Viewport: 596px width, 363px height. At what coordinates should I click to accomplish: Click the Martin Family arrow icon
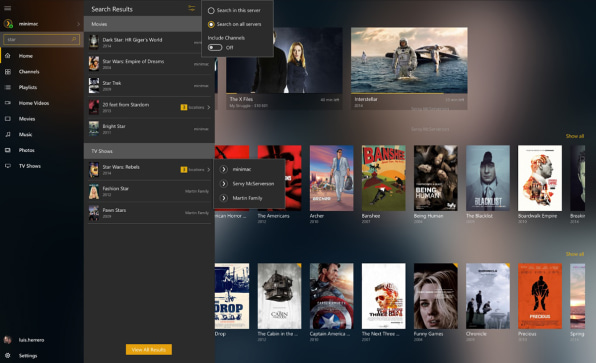(224, 198)
